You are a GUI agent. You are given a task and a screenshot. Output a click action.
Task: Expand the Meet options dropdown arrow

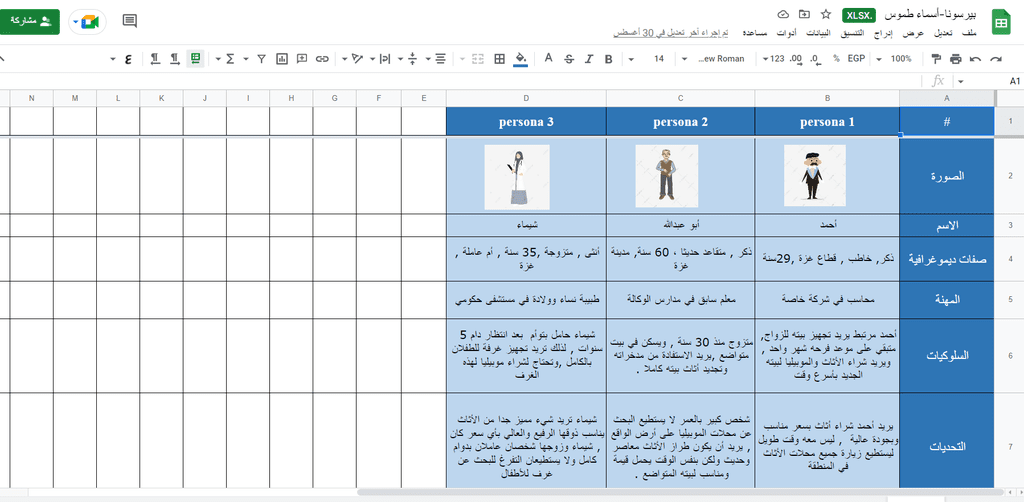[x=76, y=22]
